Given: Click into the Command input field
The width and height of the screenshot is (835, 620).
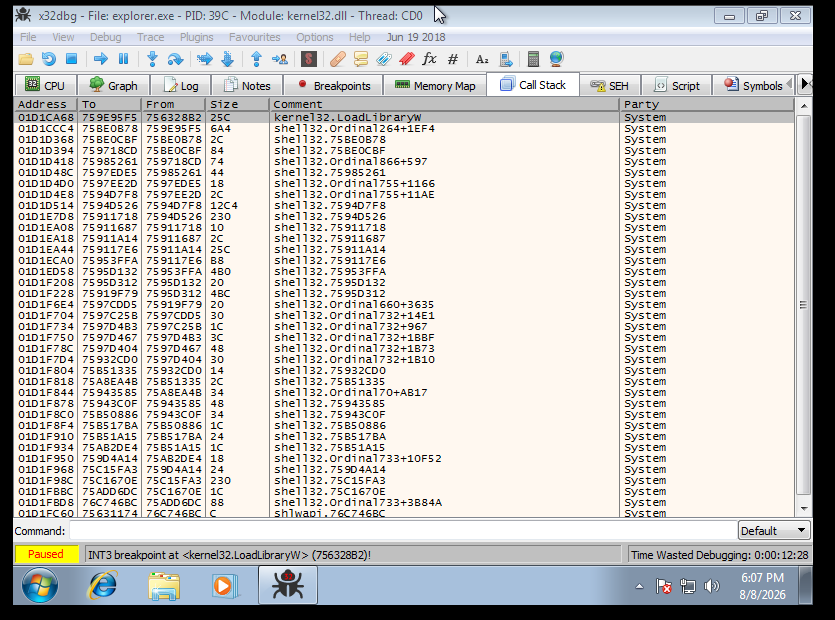Looking at the screenshot, I should 403,531.
